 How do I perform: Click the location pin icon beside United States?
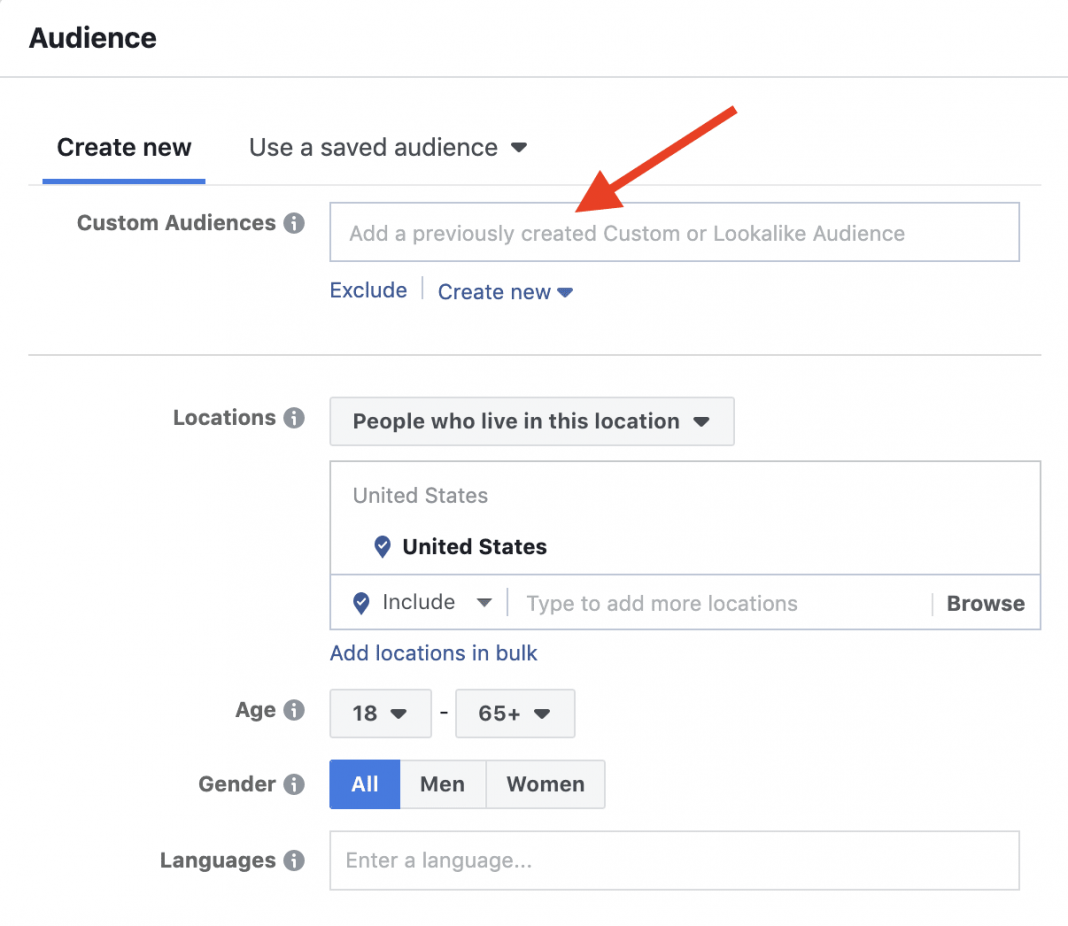381,546
